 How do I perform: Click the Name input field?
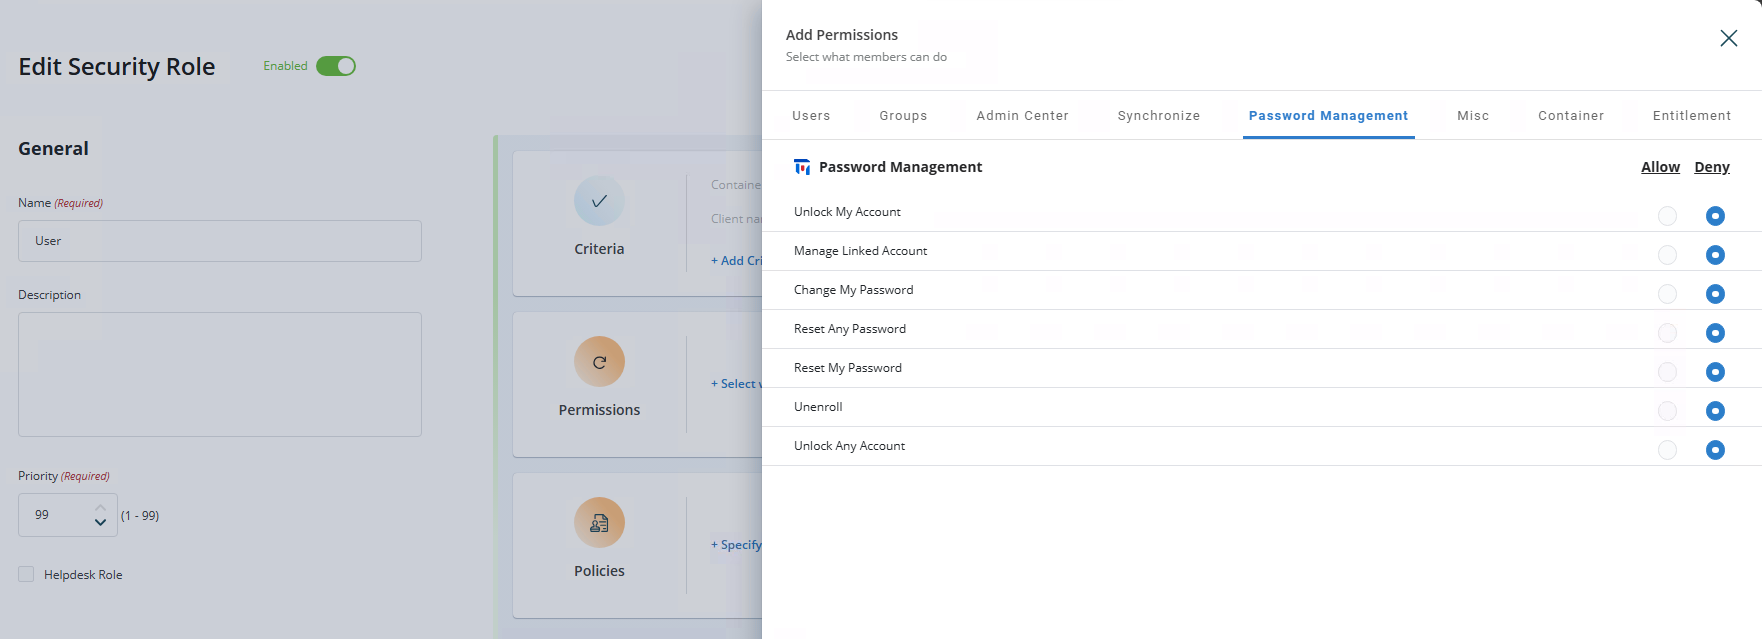(220, 241)
